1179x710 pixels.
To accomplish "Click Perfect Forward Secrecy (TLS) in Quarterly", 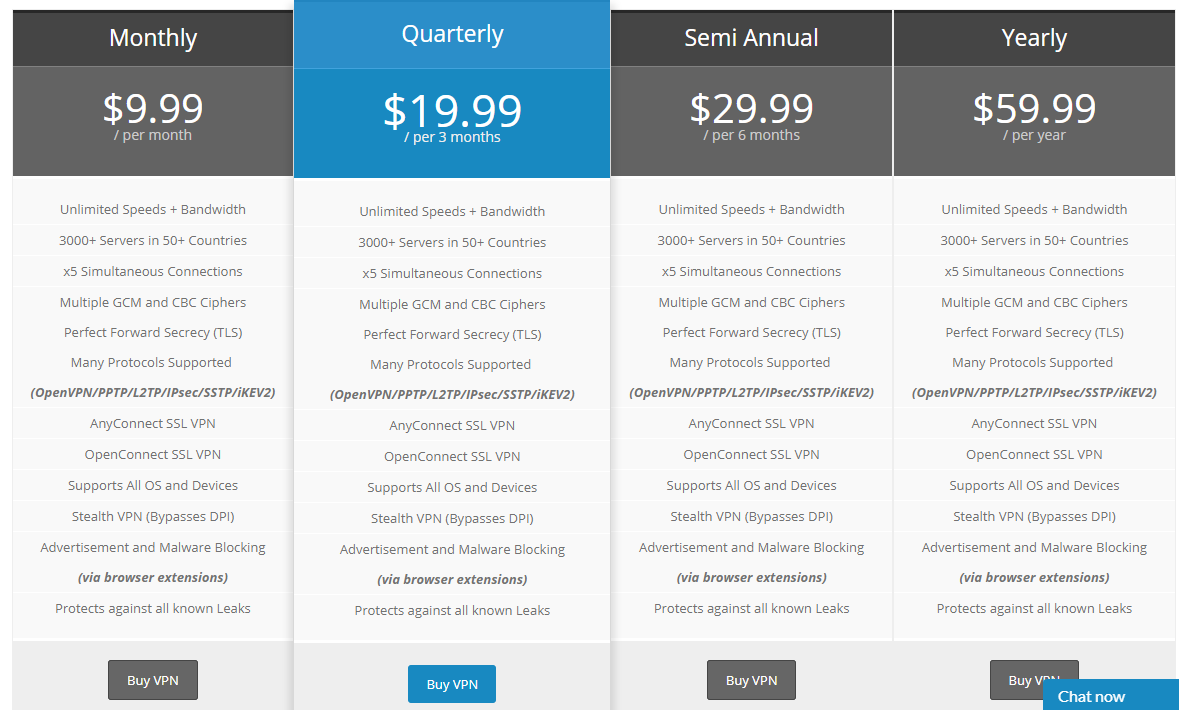I will [452, 335].
